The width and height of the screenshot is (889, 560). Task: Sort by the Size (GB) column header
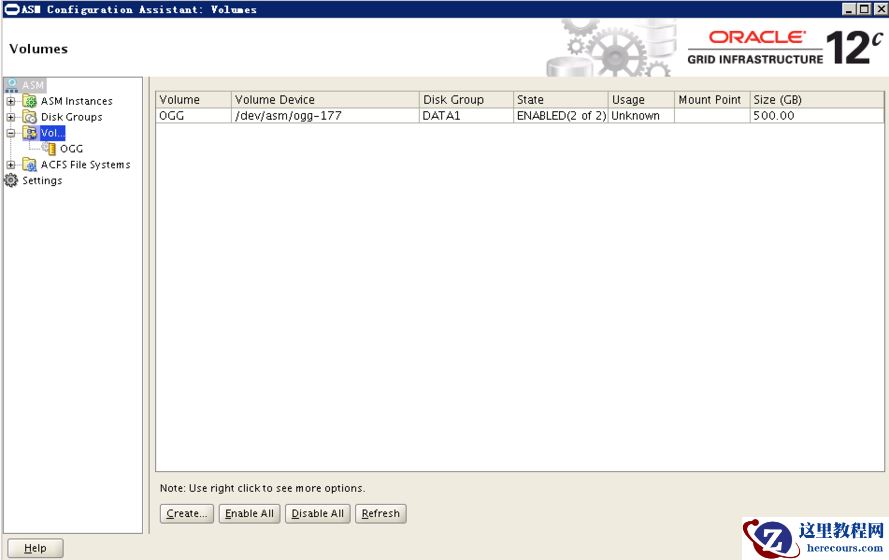[x=817, y=99]
